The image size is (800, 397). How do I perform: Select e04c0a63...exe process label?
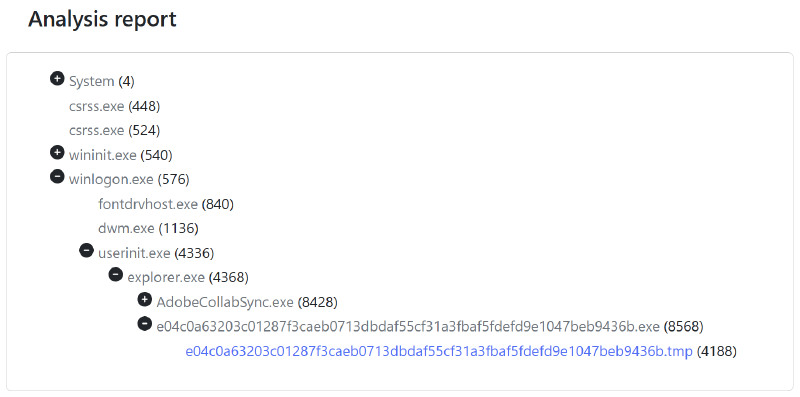408,327
